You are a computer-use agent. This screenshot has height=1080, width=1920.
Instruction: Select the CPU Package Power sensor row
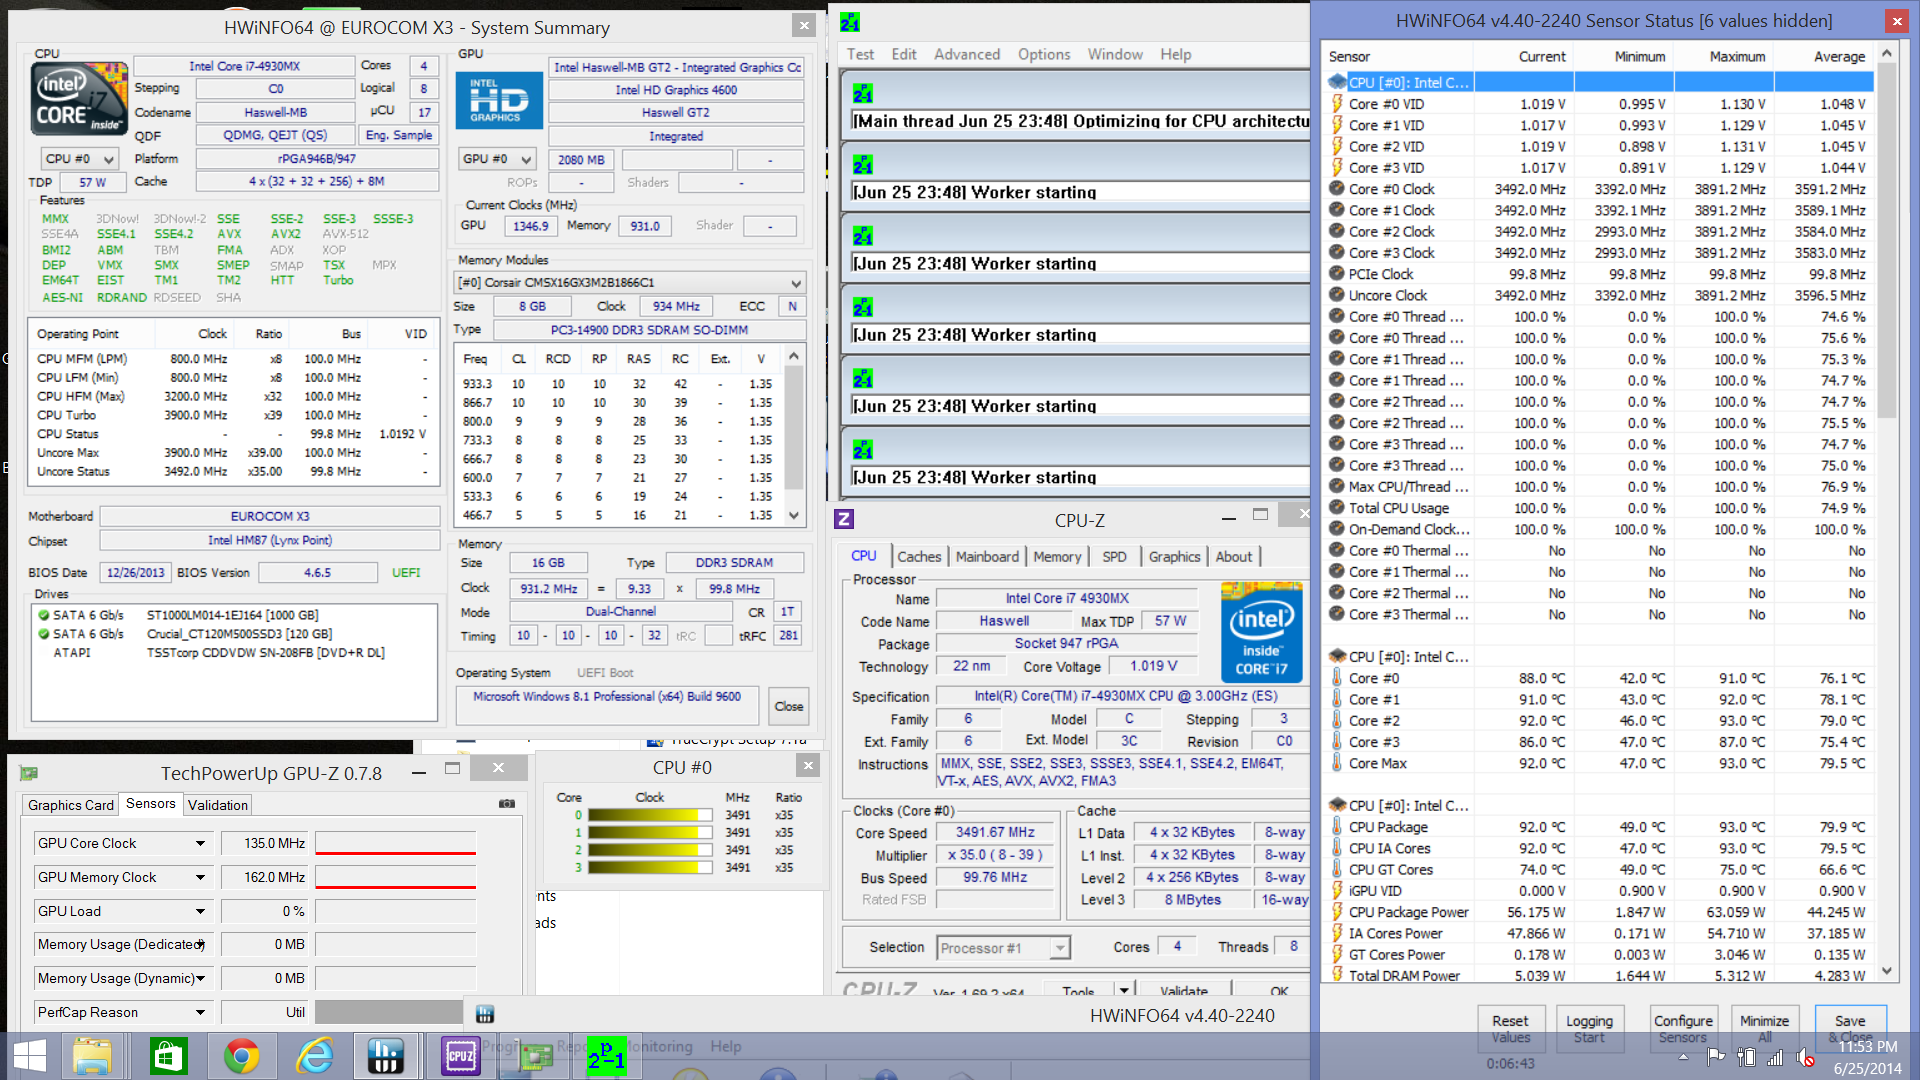[x=1600, y=912]
